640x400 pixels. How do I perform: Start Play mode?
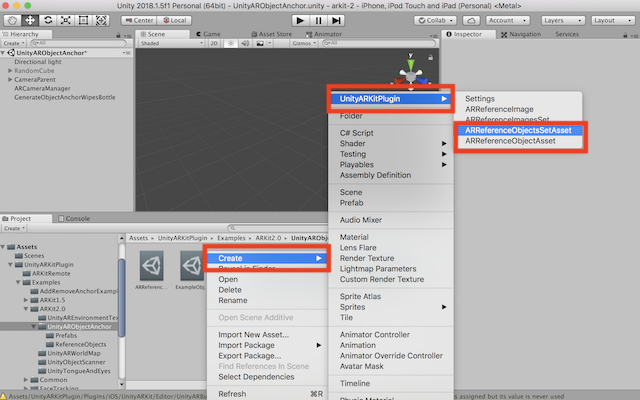(300, 20)
